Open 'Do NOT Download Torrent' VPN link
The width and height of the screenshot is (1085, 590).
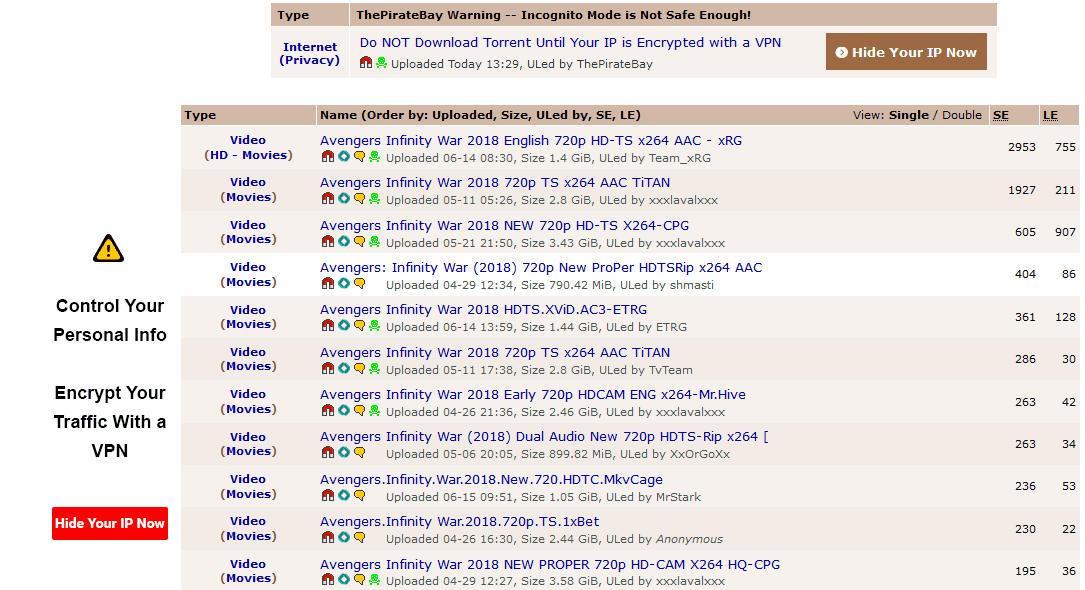point(570,42)
